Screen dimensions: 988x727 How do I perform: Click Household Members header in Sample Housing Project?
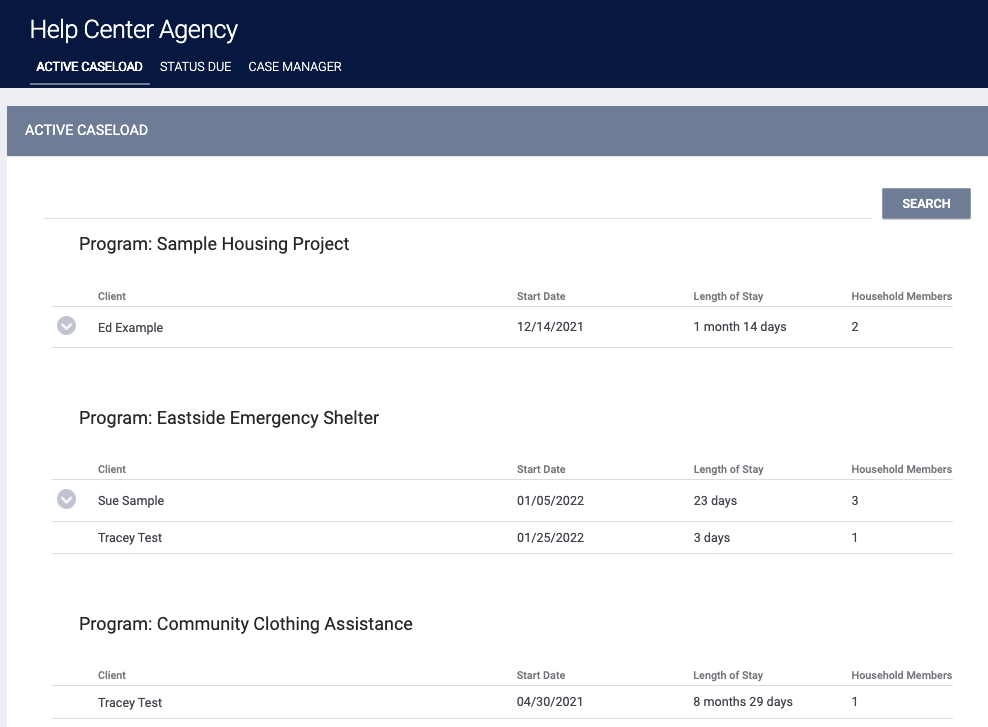click(901, 296)
